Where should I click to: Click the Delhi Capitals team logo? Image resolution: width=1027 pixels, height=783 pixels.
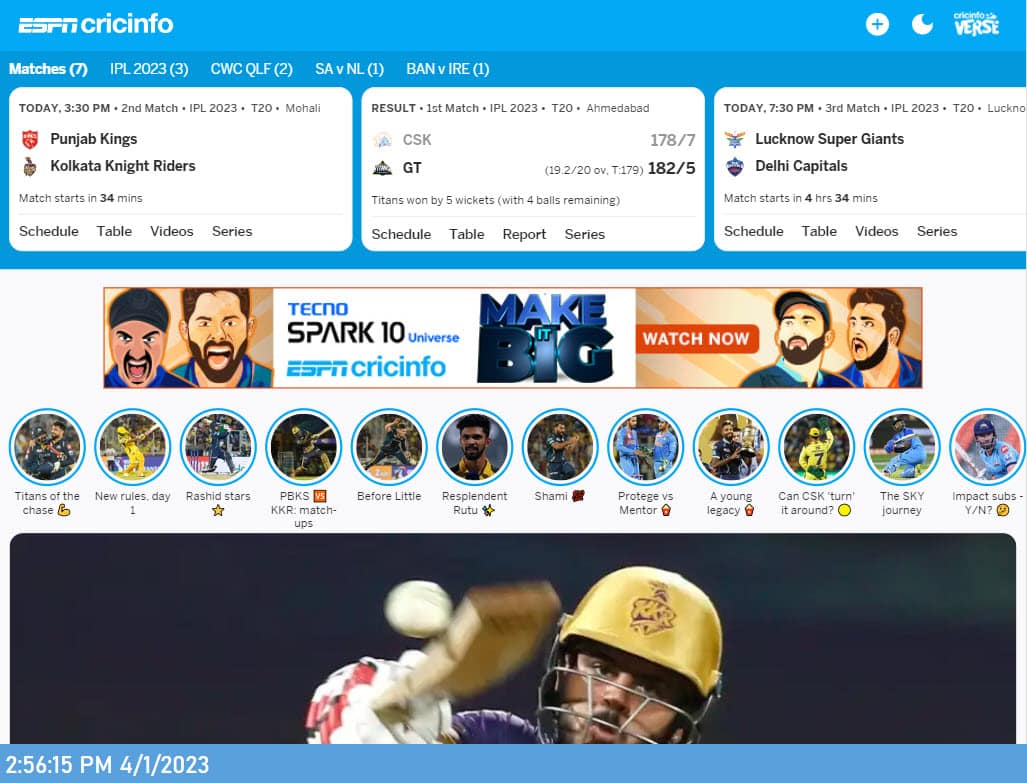735,167
